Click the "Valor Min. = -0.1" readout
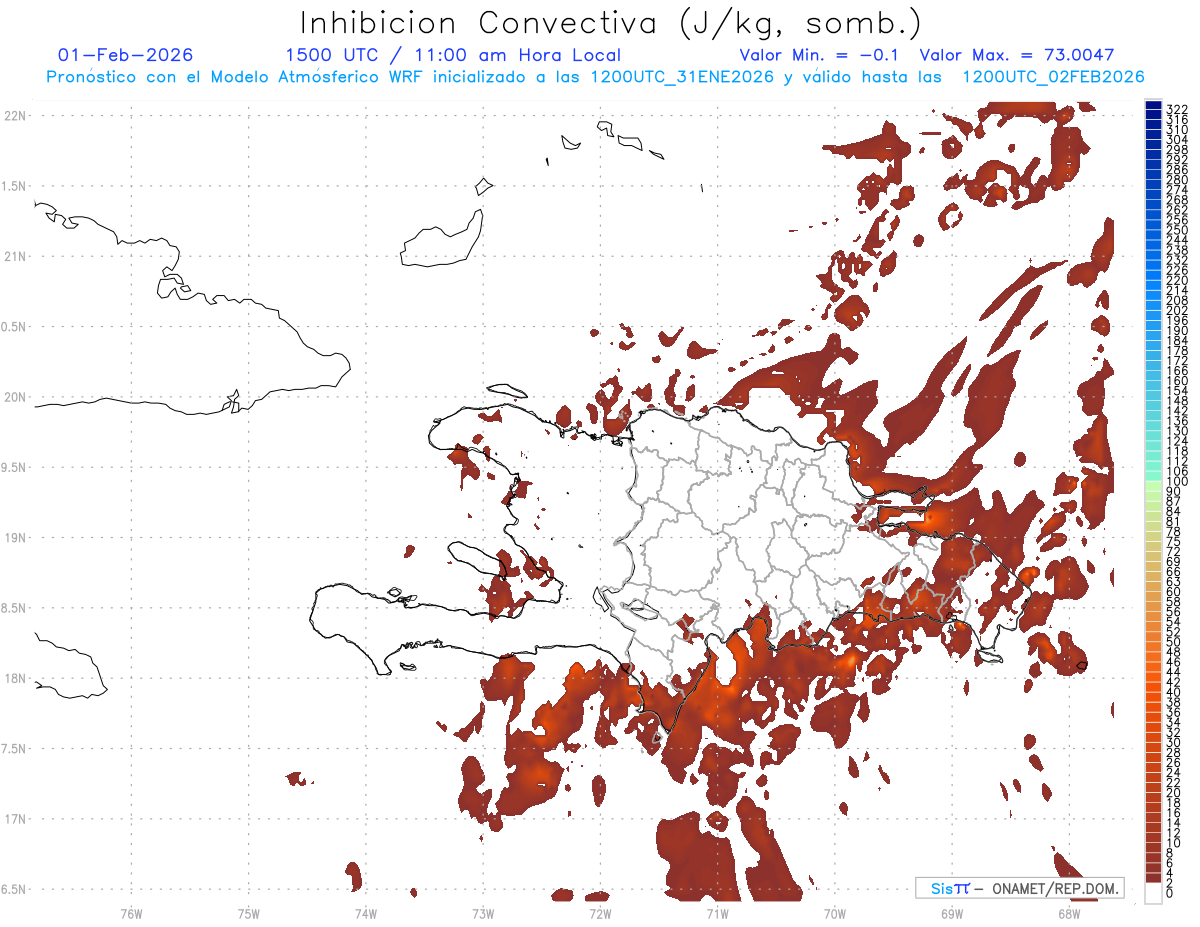1200x927 pixels. coord(819,55)
